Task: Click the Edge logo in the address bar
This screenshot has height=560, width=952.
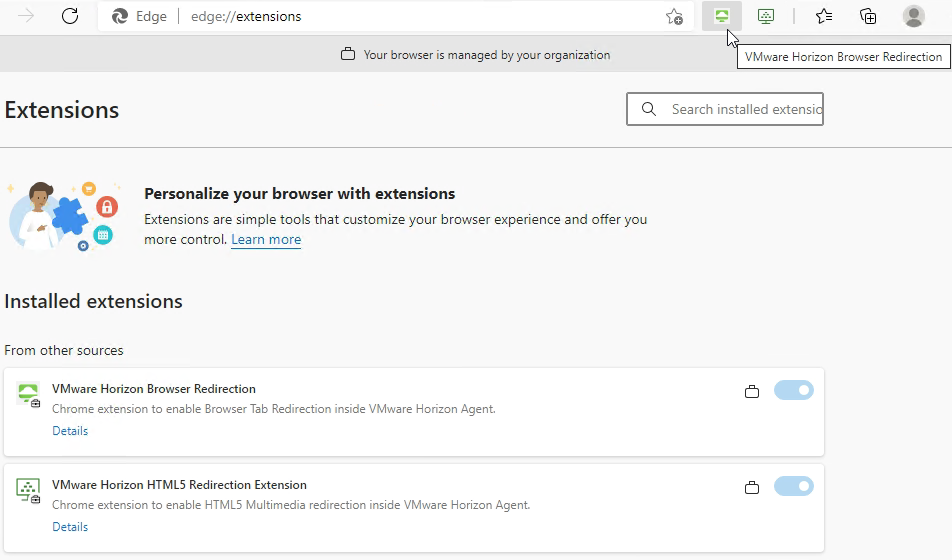Action: pyautogui.click(x=120, y=16)
